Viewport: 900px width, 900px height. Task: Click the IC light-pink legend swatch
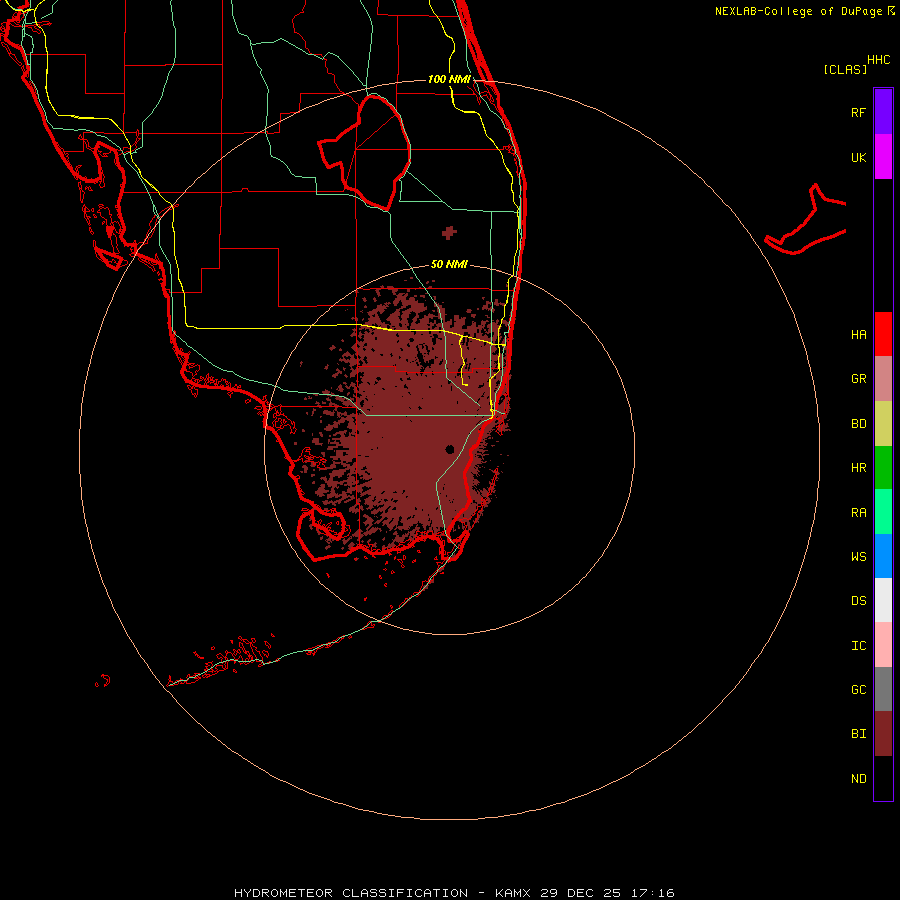[883, 645]
